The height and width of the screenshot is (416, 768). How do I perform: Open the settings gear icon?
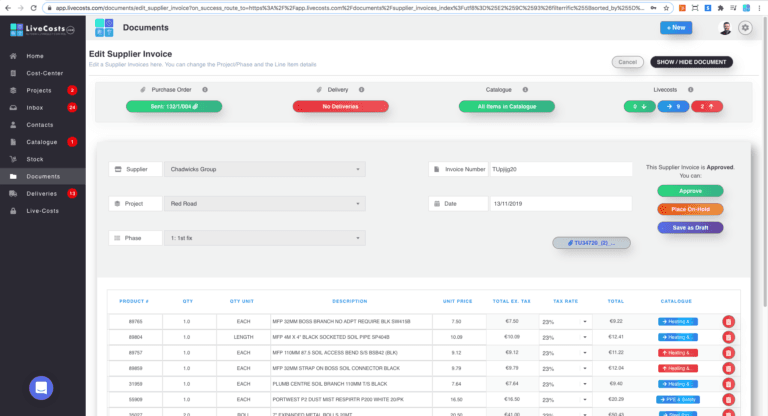tap(745, 28)
